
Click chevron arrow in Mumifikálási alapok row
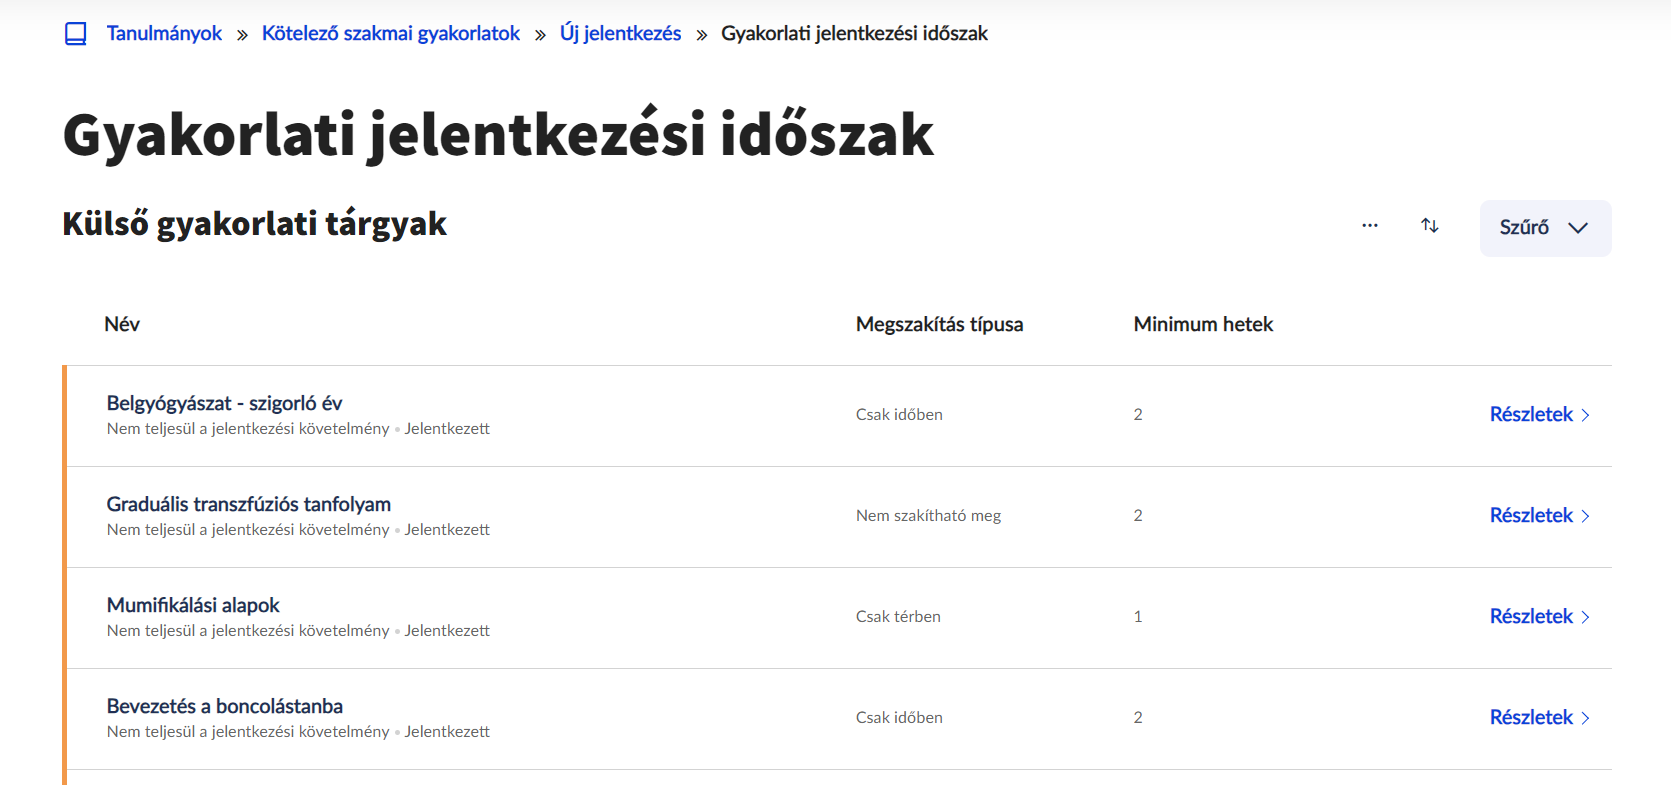[1586, 617]
